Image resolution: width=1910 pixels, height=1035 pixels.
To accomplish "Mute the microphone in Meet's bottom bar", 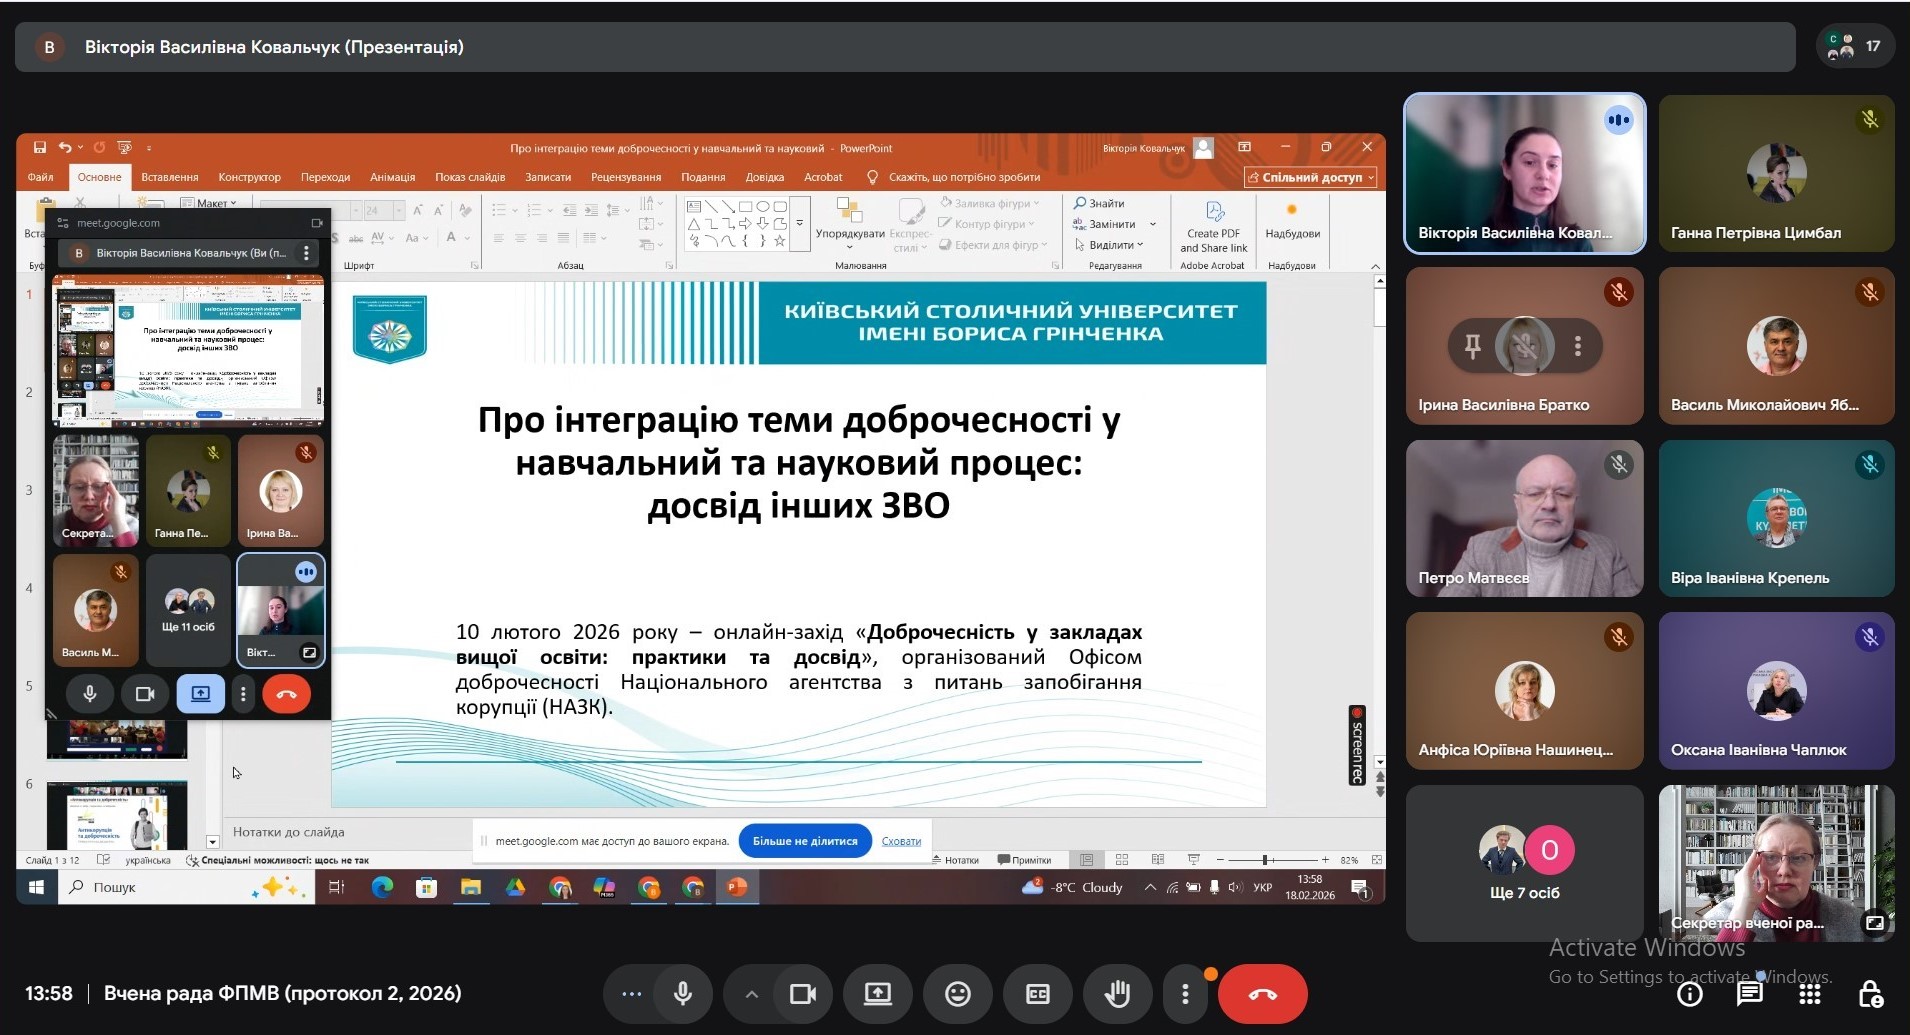I will (683, 994).
